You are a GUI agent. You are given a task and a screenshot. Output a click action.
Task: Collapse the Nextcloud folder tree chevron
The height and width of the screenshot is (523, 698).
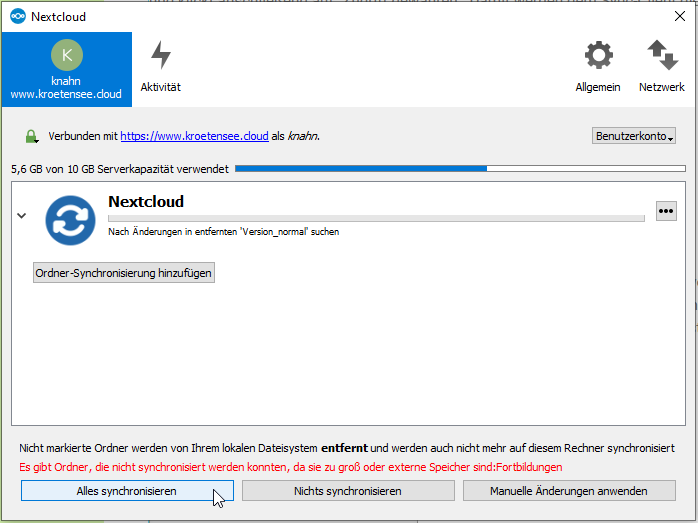(22, 216)
